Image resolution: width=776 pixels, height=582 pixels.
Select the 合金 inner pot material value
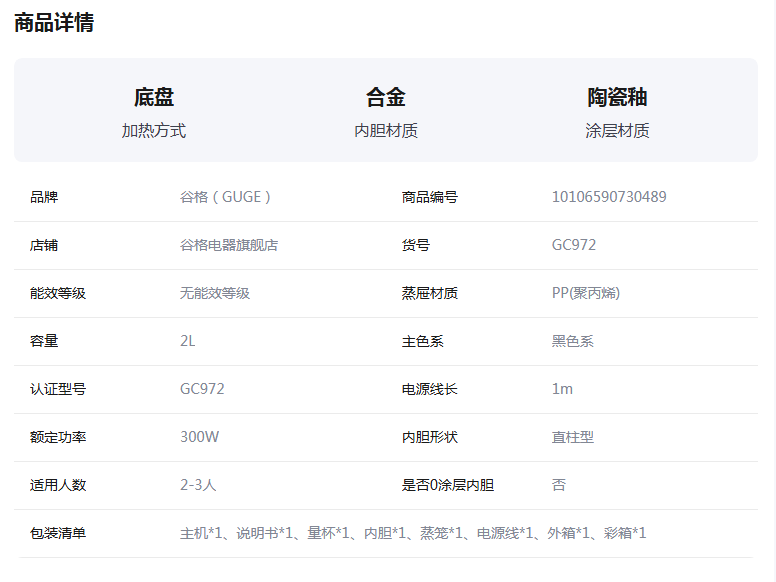(x=386, y=97)
